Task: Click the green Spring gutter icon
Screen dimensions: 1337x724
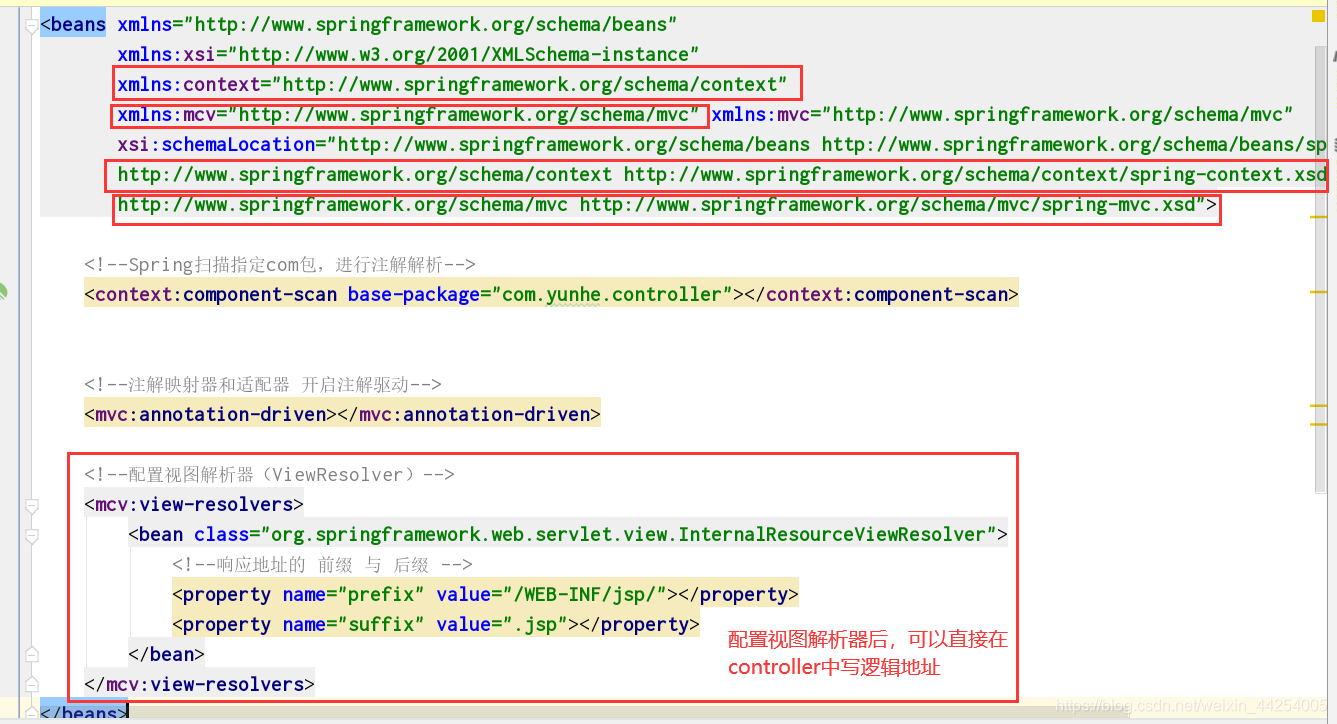Action: pyautogui.click(x=3, y=293)
